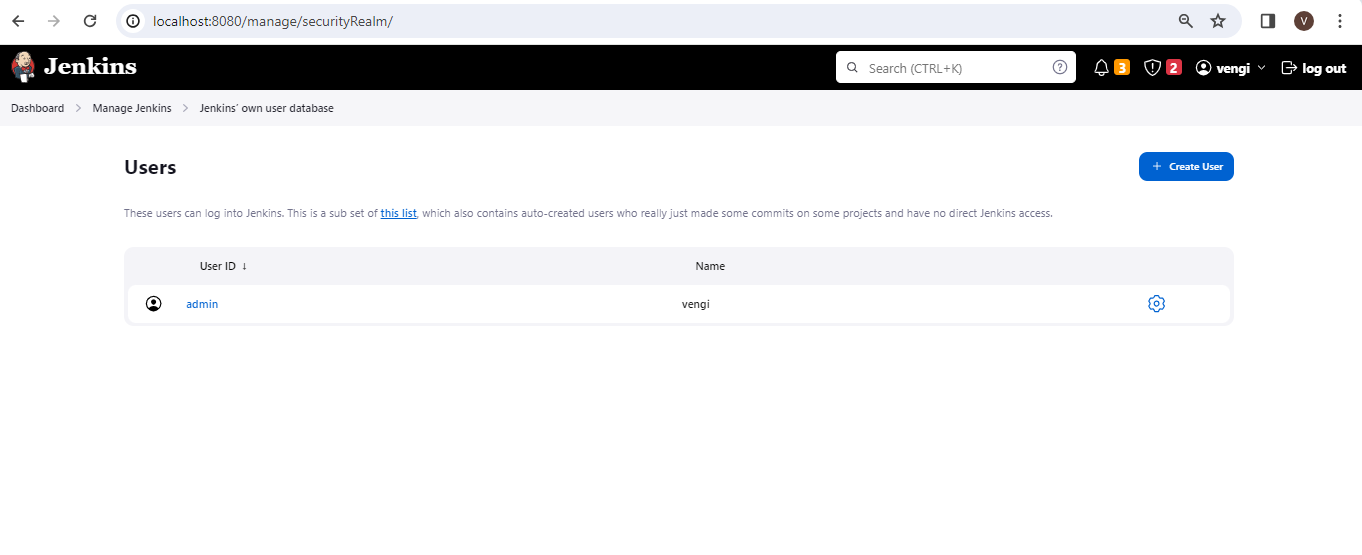Open the admin user link
Image resolution: width=1362 pixels, height=555 pixels.
click(x=202, y=304)
